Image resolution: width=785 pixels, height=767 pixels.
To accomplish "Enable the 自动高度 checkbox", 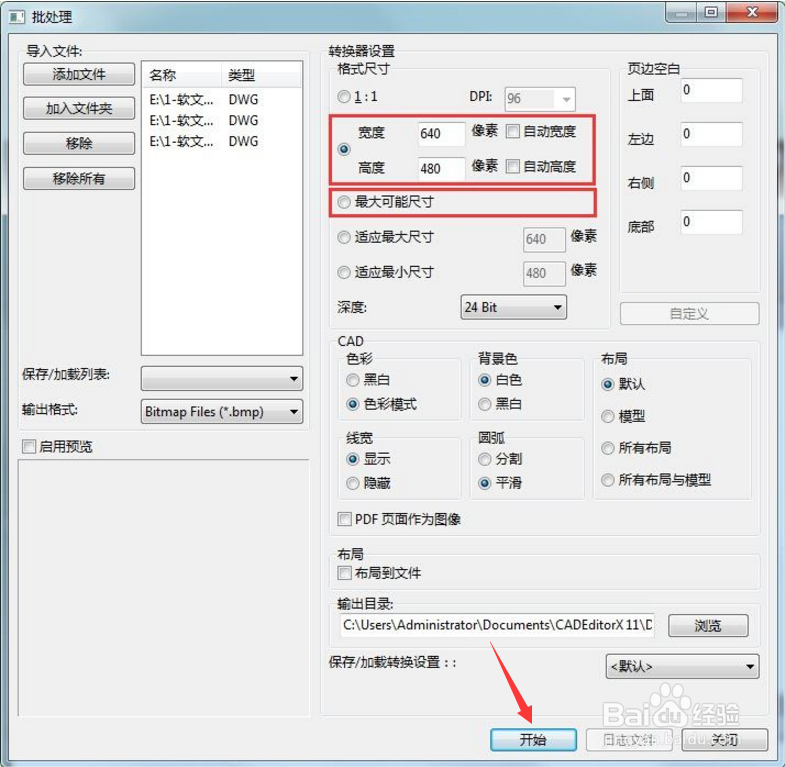I will 513,166.
